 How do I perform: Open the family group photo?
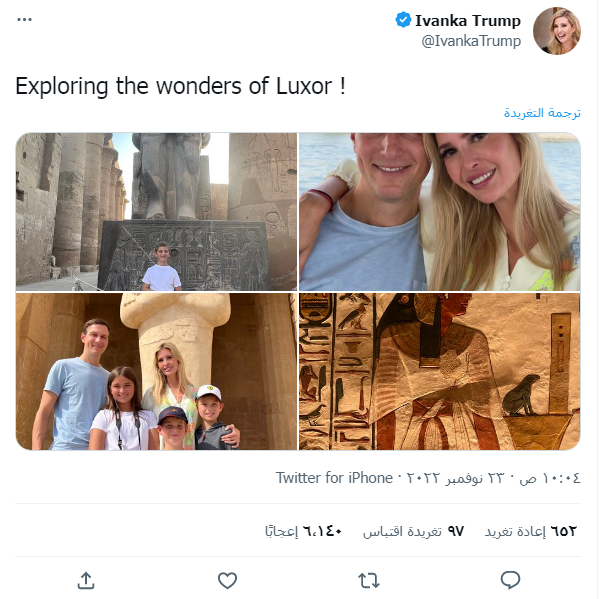[156, 371]
